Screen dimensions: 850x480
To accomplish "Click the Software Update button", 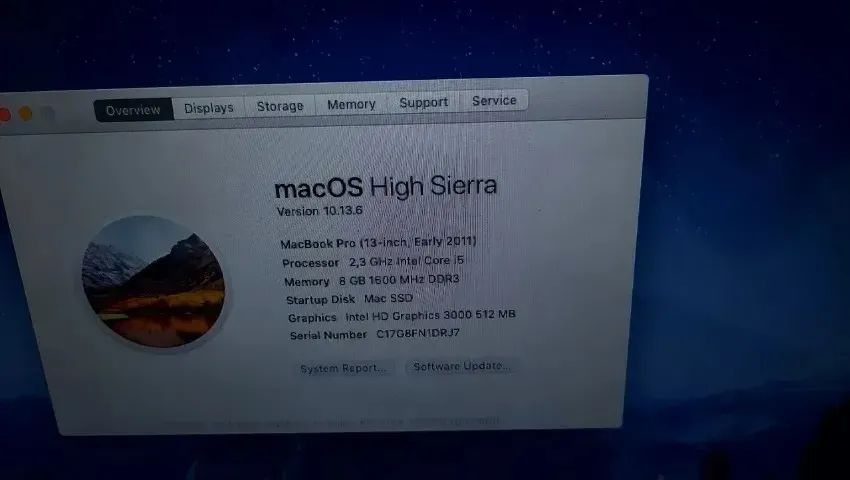I will click(462, 366).
